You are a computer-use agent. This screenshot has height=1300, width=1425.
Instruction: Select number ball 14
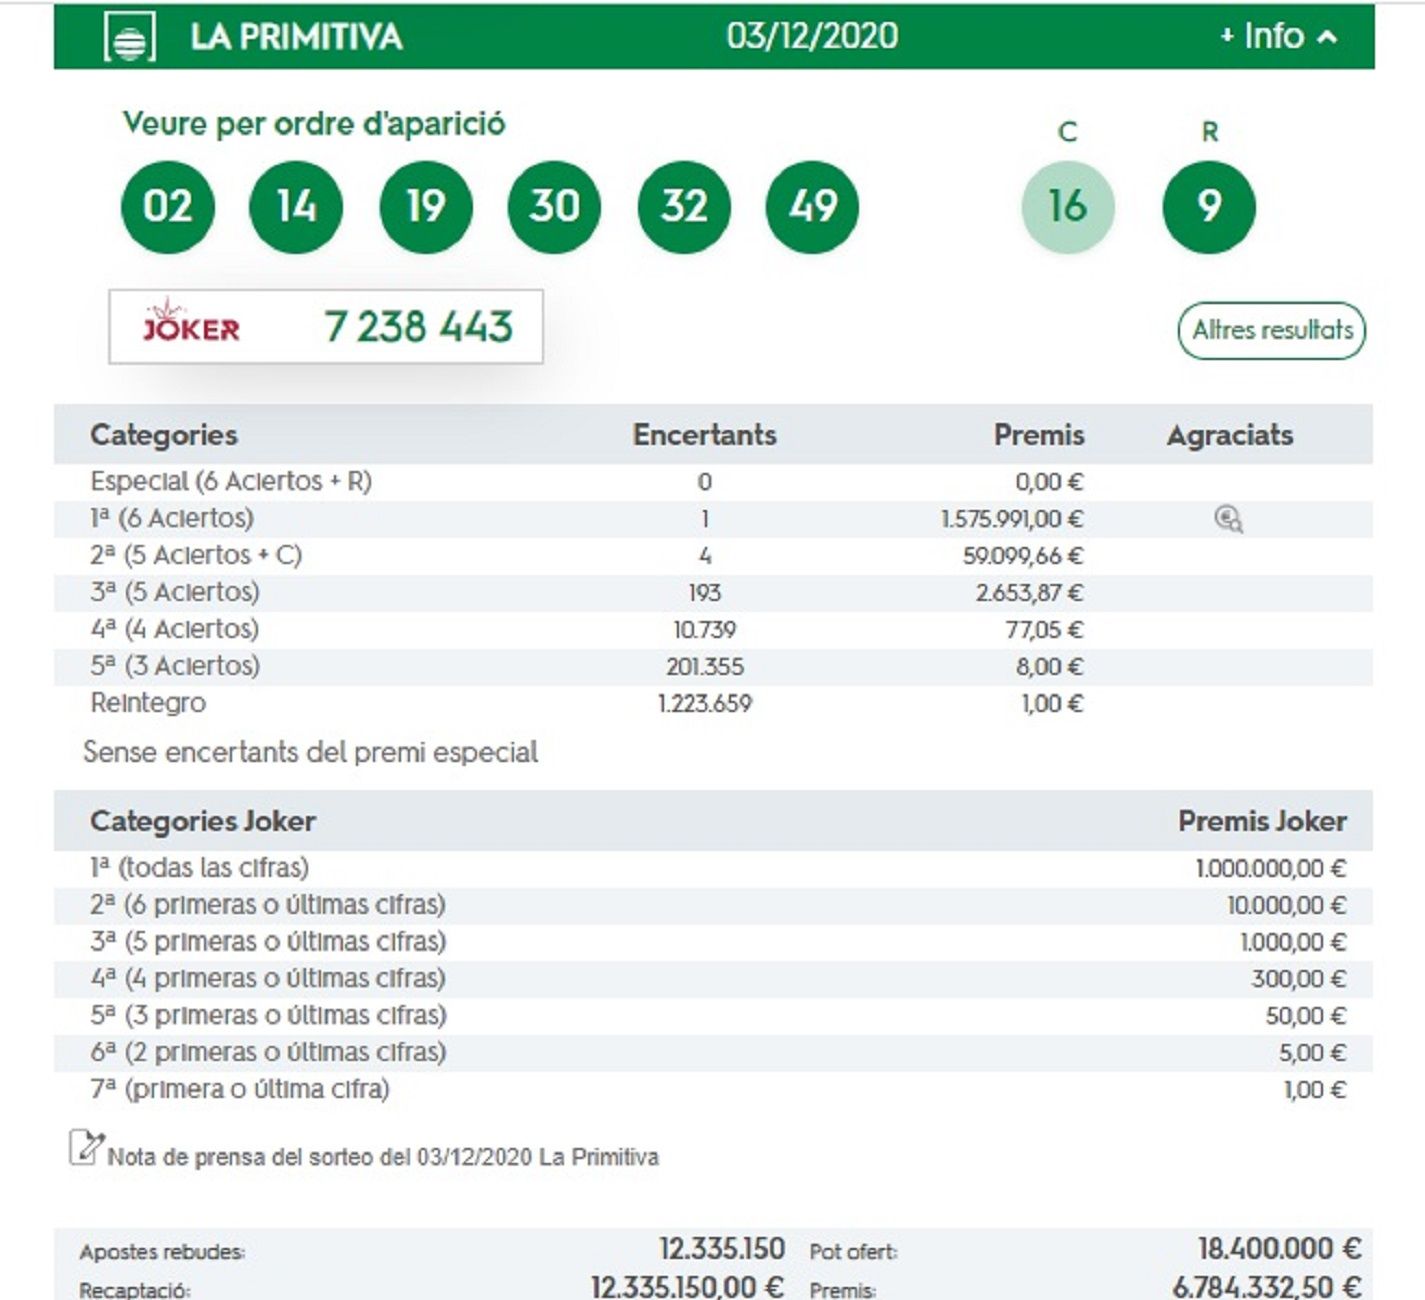pyautogui.click(x=296, y=207)
